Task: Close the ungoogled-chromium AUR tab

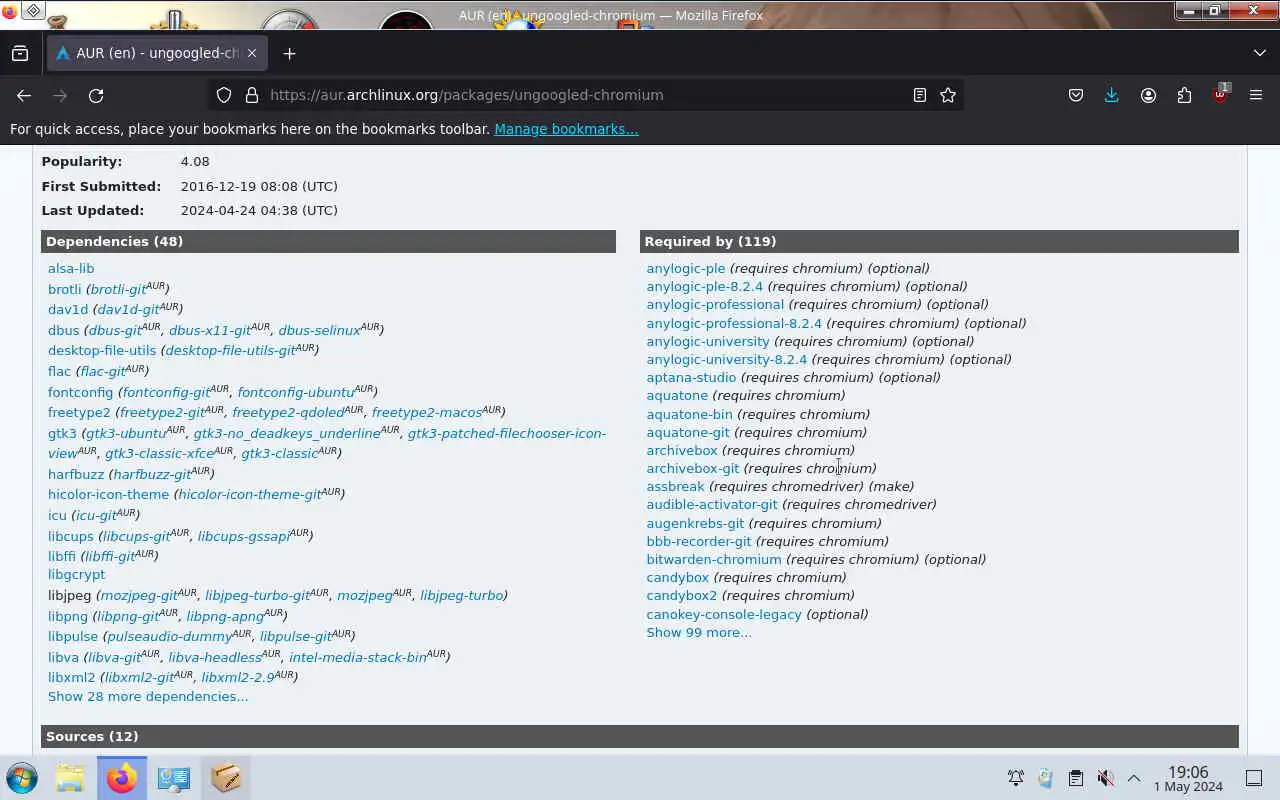Action: point(252,53)
